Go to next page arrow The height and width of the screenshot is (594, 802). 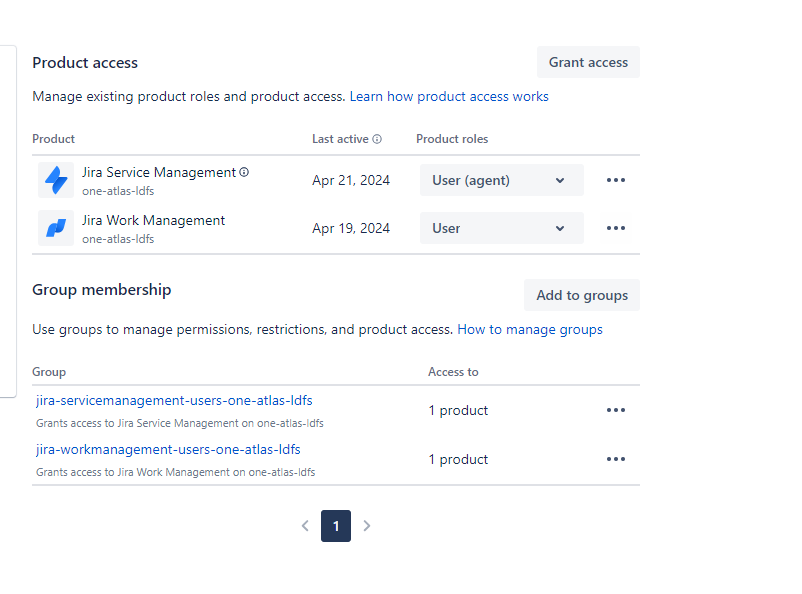[367, 525]
